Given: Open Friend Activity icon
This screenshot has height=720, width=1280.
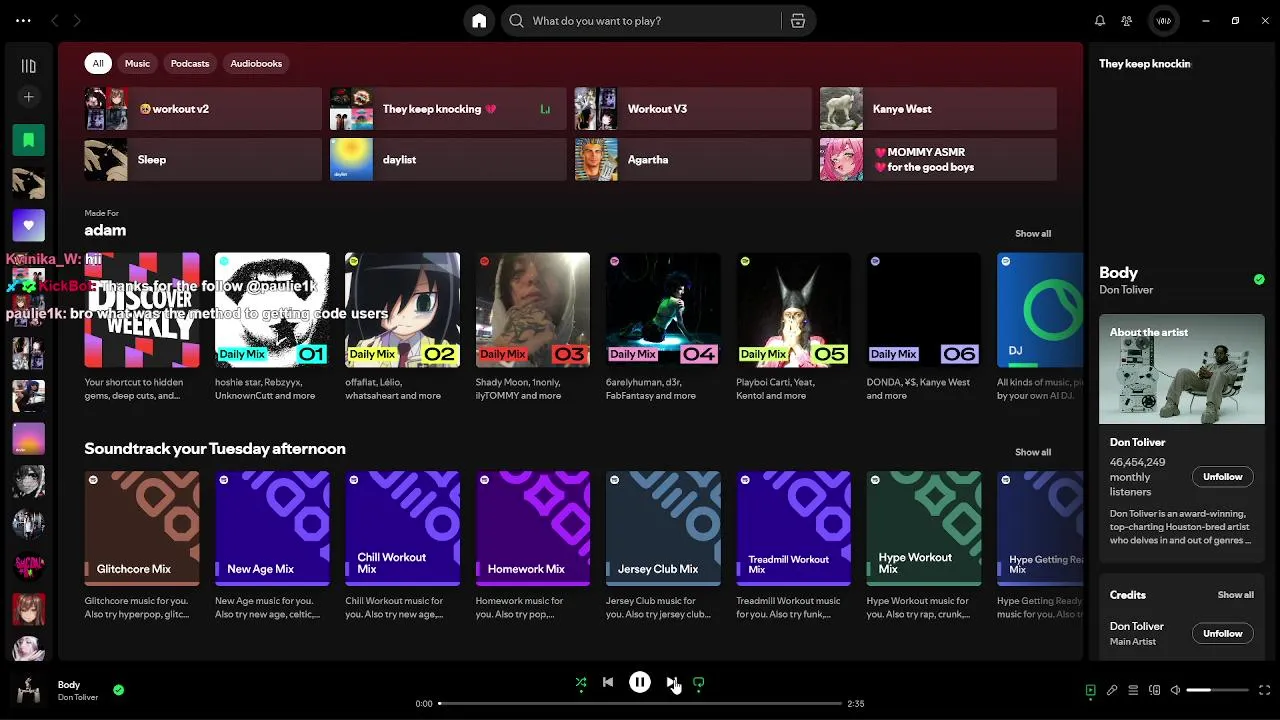Looking at the screenshot, I should coord(1127,20).
